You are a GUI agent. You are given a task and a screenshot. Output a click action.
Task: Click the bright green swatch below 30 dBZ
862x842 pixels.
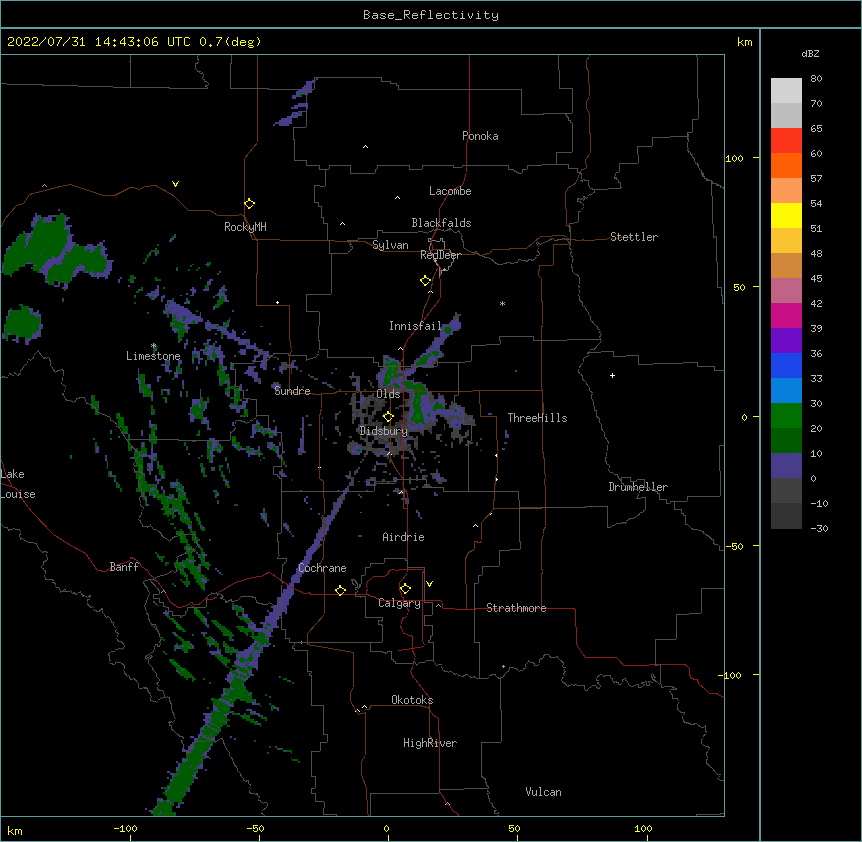click(x=786, y=416)
